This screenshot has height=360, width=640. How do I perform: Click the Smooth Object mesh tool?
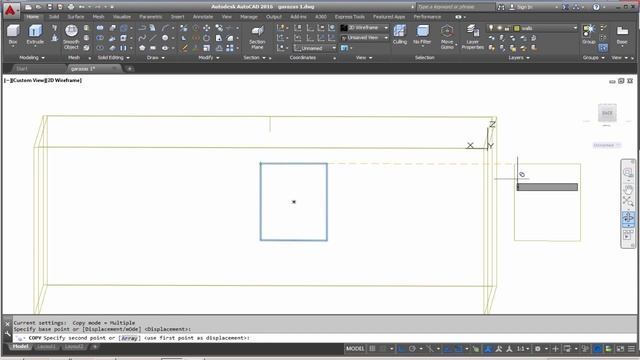(x=71, y=37)
